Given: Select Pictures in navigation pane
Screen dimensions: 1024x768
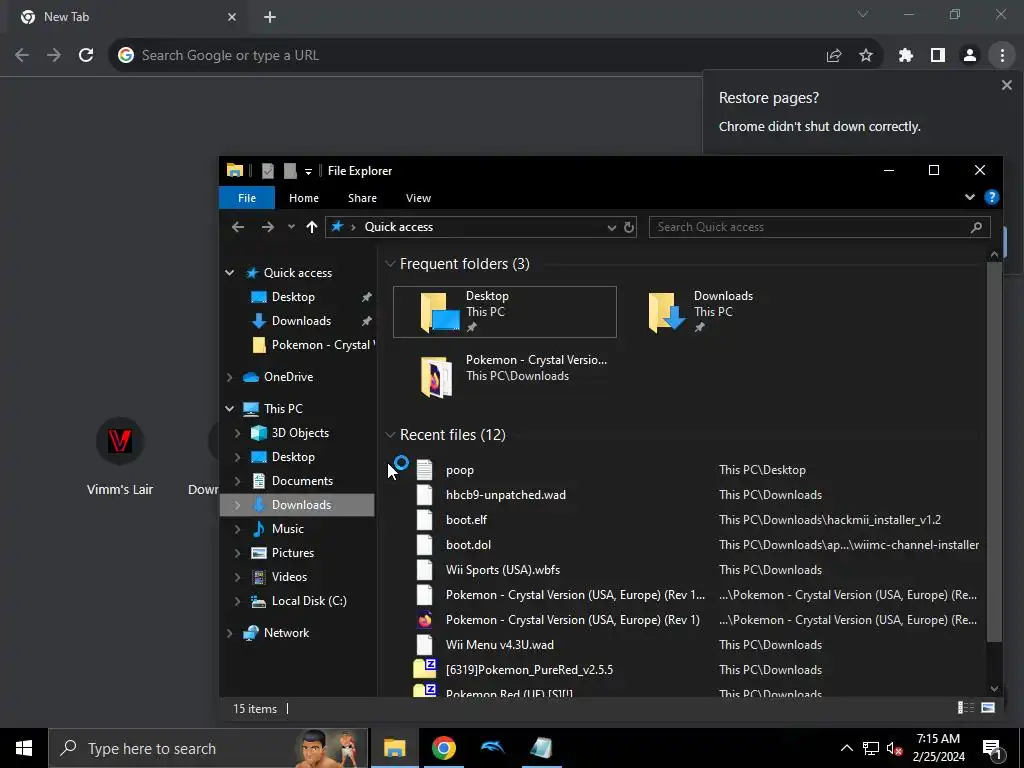Looking at the screenshot, I should coord(293,553).
